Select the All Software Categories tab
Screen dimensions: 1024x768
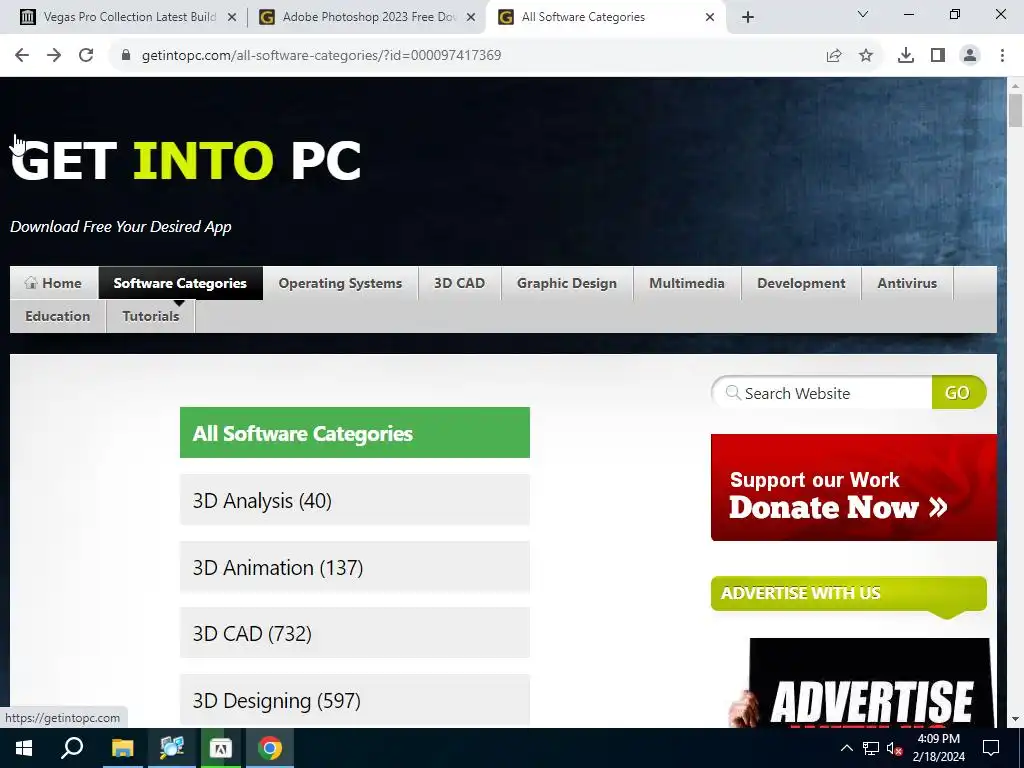[604, 17]
